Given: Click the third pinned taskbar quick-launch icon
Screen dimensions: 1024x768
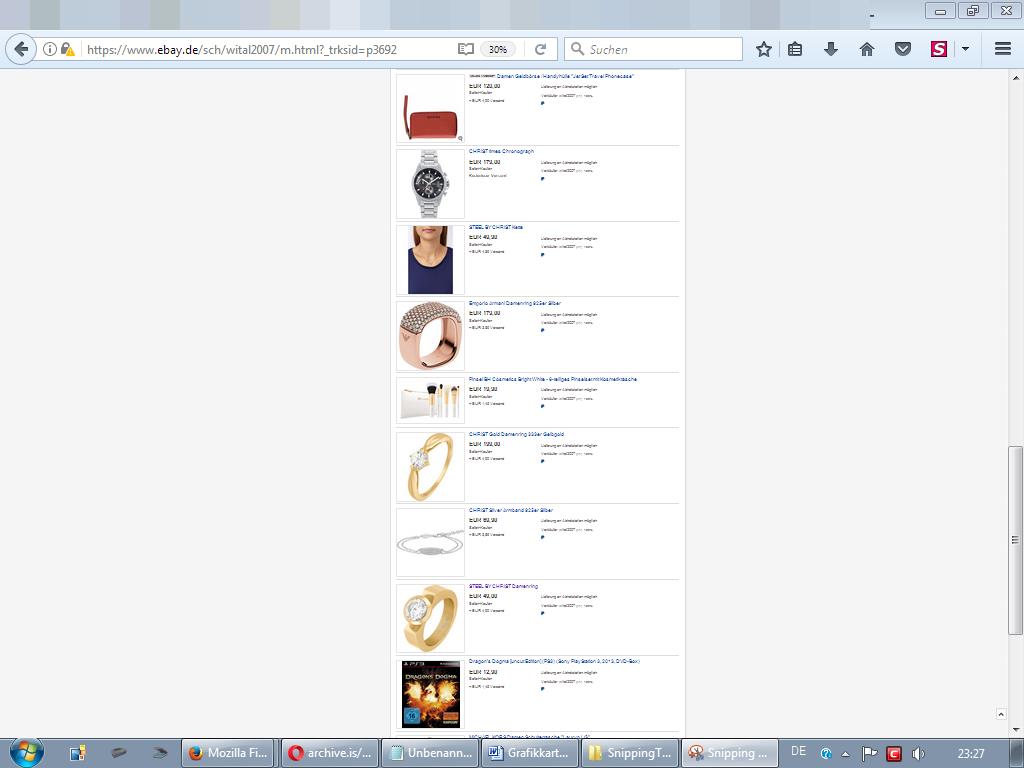Looking at the screenshot, I should (160, 753).
